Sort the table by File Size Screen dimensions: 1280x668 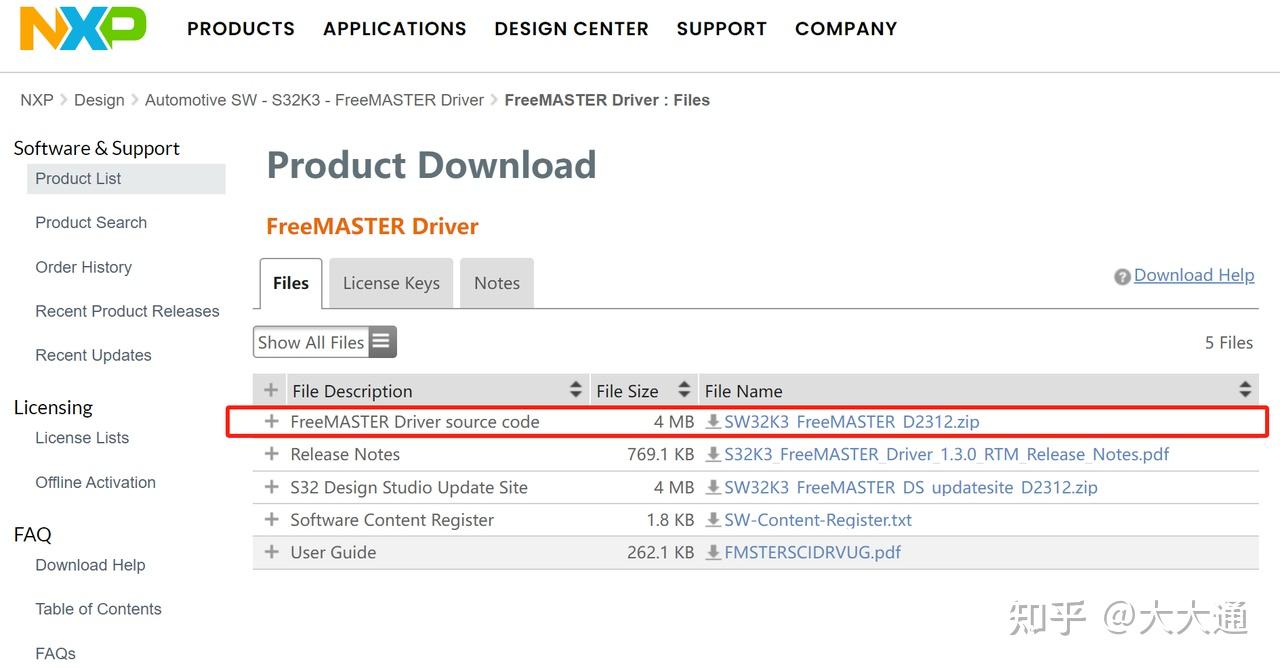(x=684, y=390)
